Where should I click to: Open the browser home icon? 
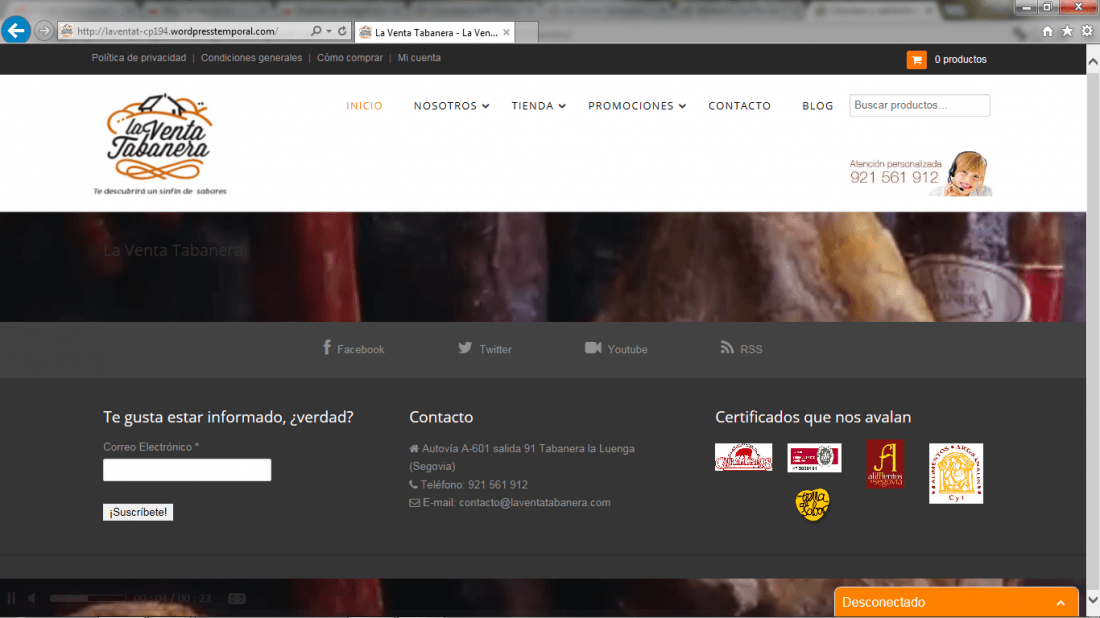click(1047, 31)
